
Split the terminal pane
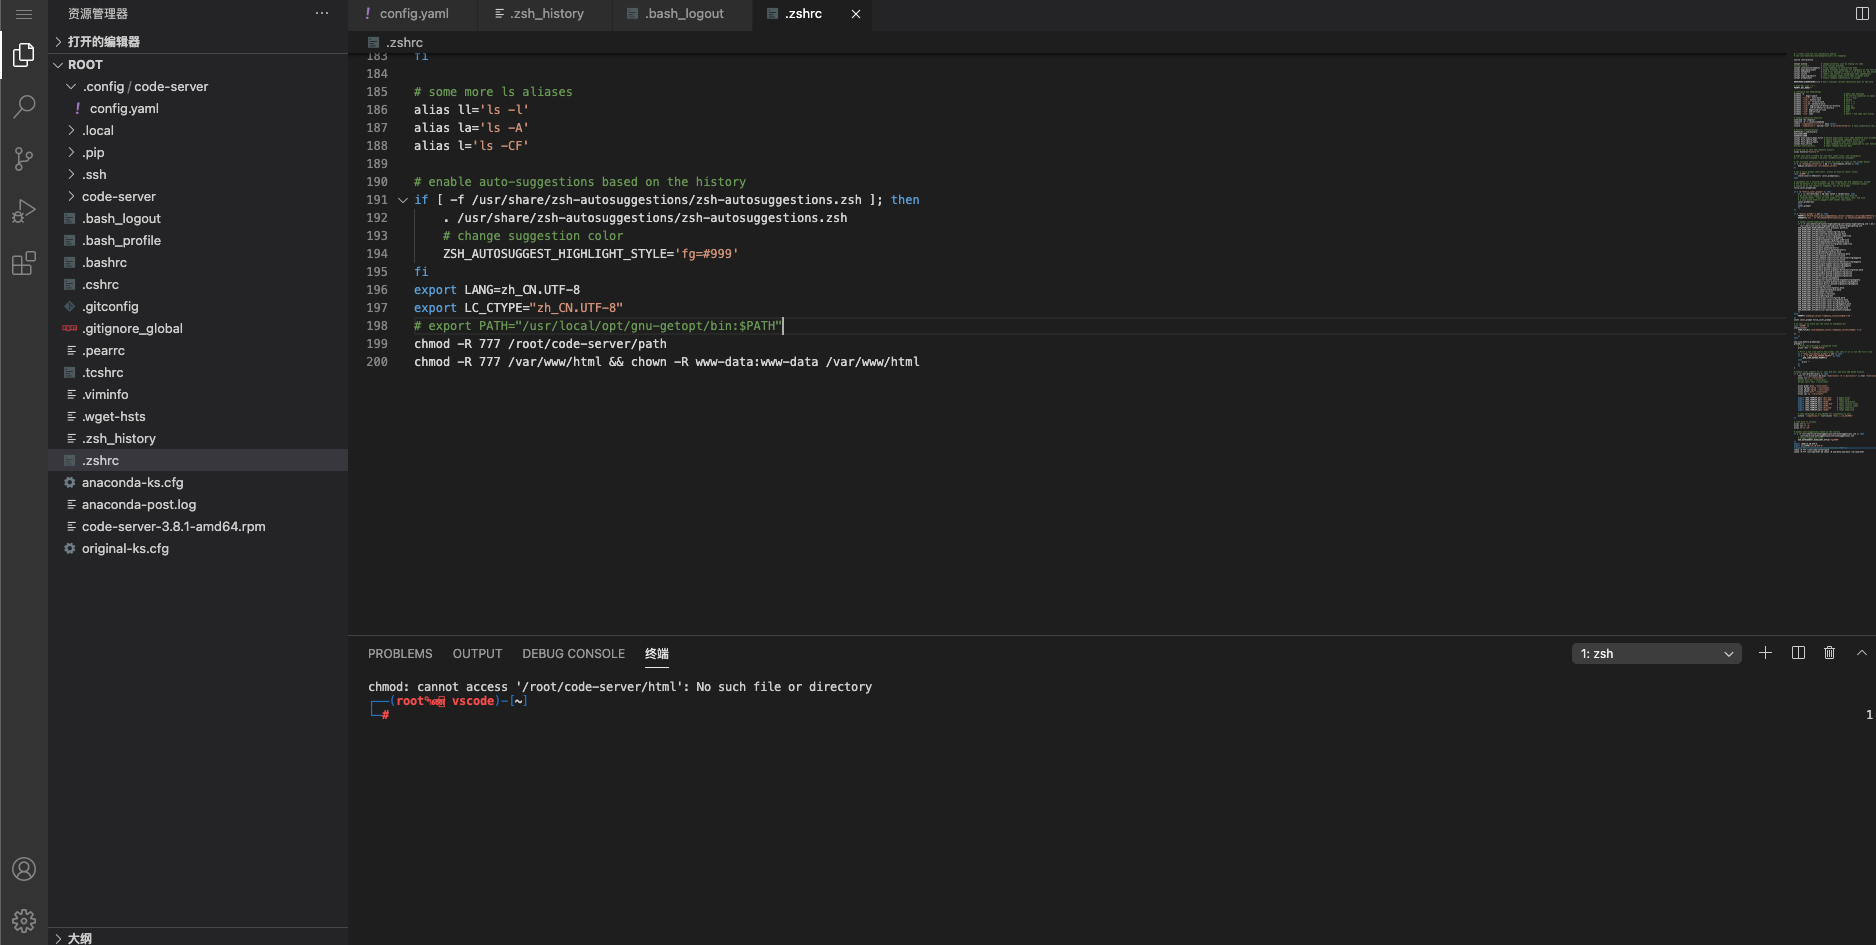[1798, 653]
